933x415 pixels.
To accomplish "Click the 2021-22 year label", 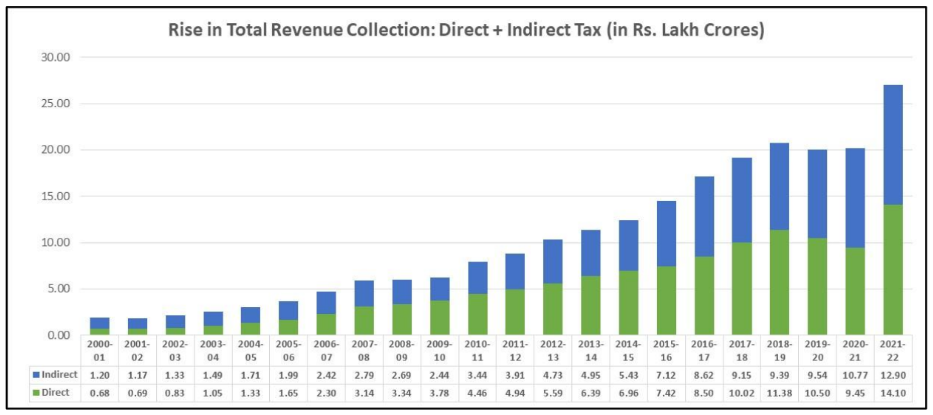I will click(x=893, y=350).
